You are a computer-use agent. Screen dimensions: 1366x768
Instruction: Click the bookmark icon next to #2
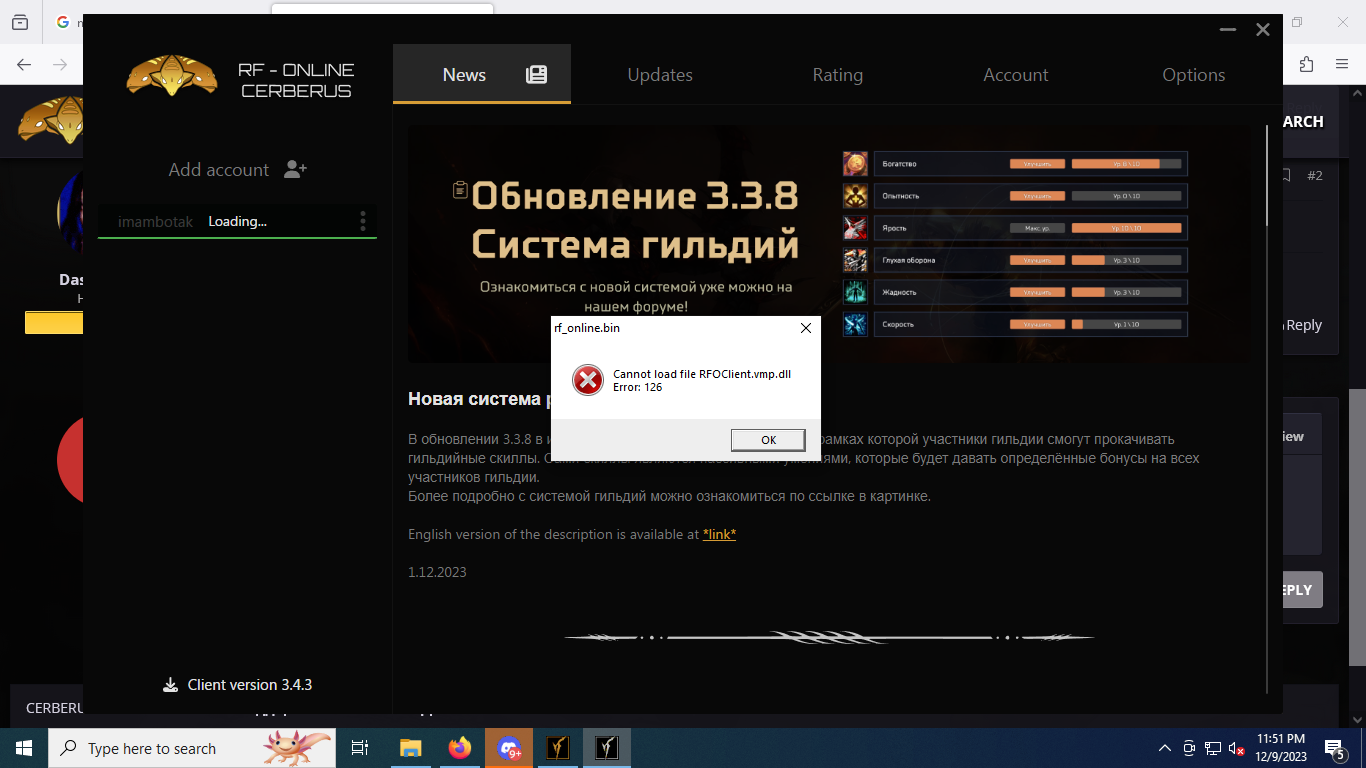[x=1286, y=175]
